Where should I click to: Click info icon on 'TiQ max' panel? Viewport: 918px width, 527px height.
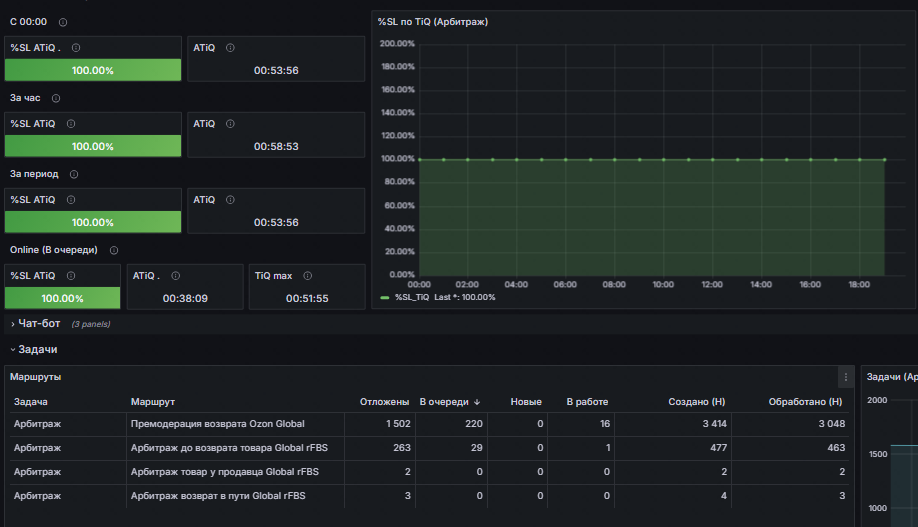pos(307,276)
